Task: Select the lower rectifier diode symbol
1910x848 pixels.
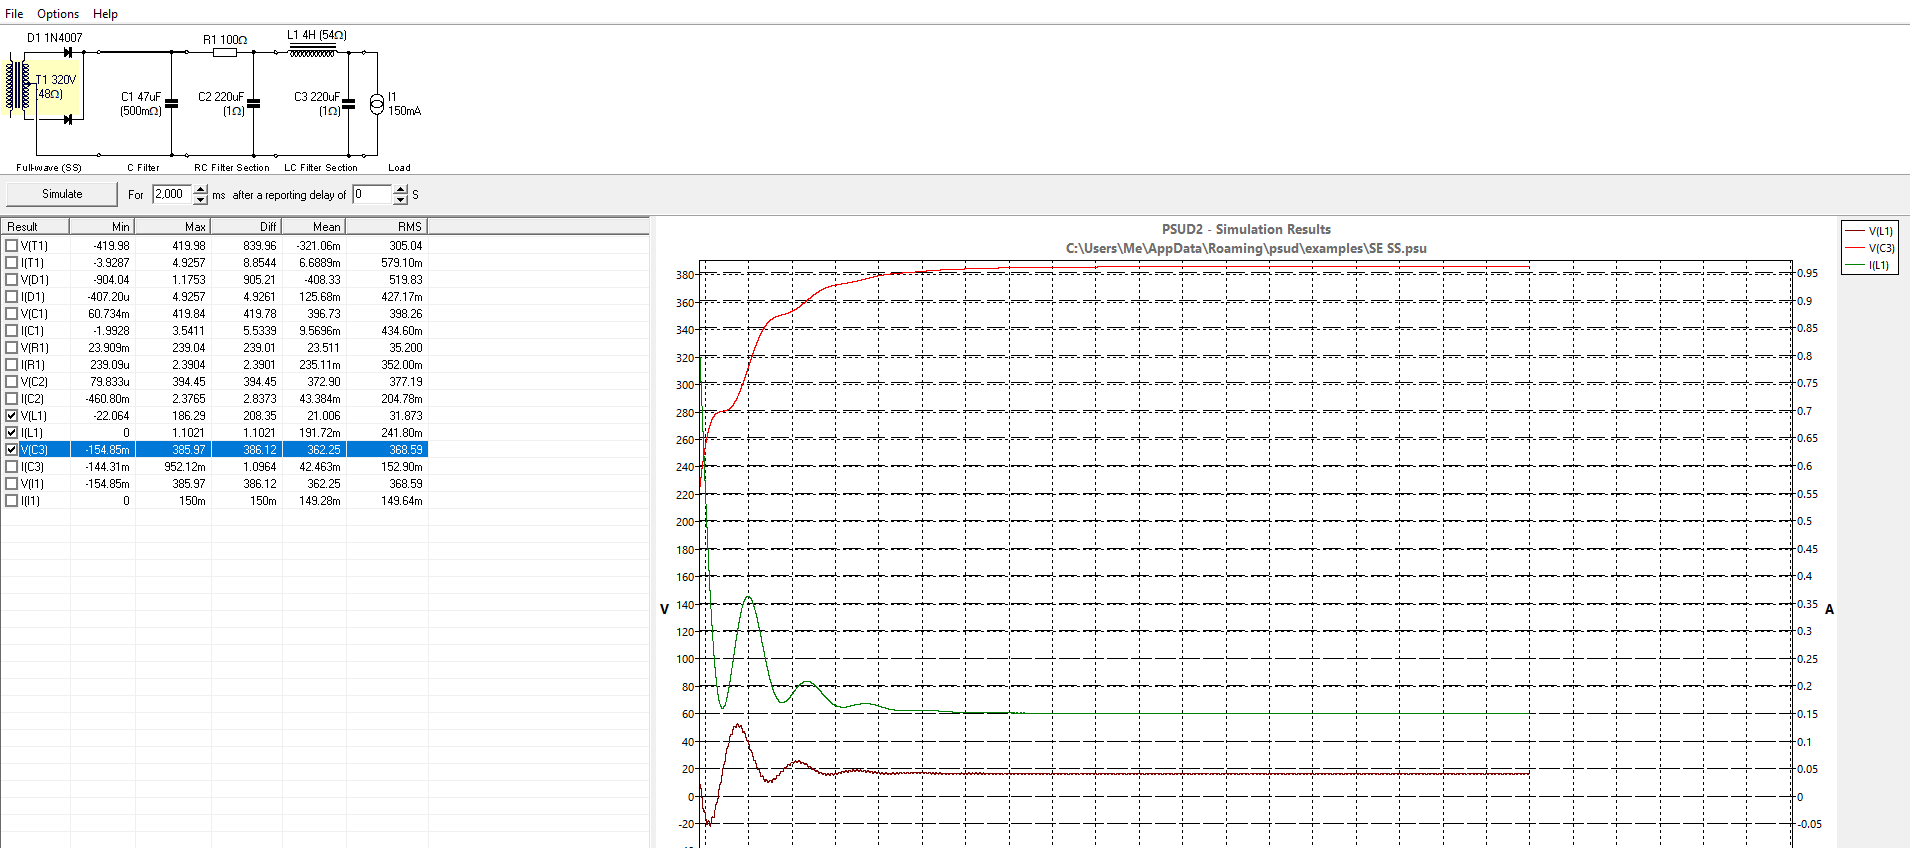Action: click(x=67, y=119)
